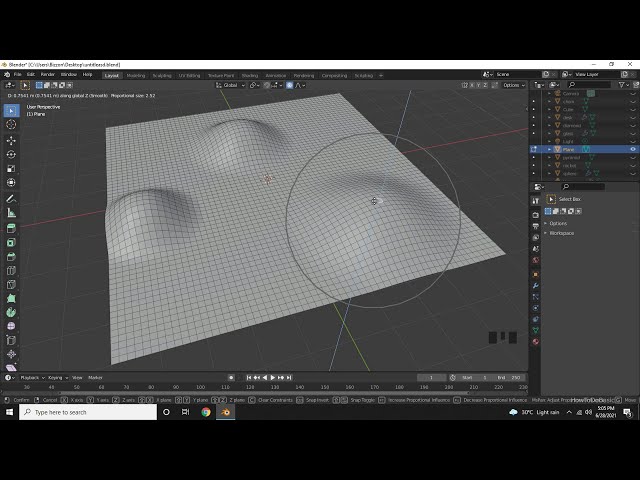640x480 pixels.
Task: Open the File menu
Action: (18, 75)
